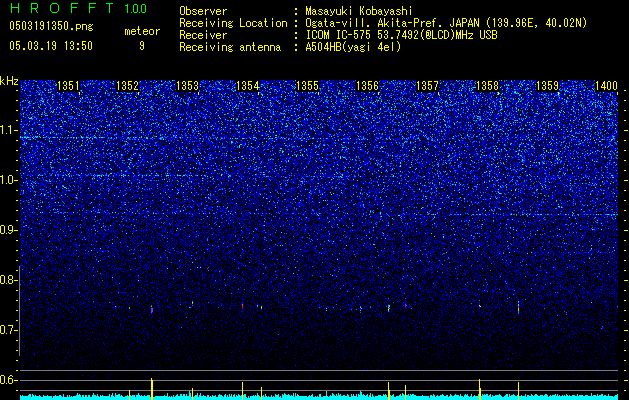Click the HROFFT title text
This screenshot has height=400, width=629.
(x=62, y=8)
